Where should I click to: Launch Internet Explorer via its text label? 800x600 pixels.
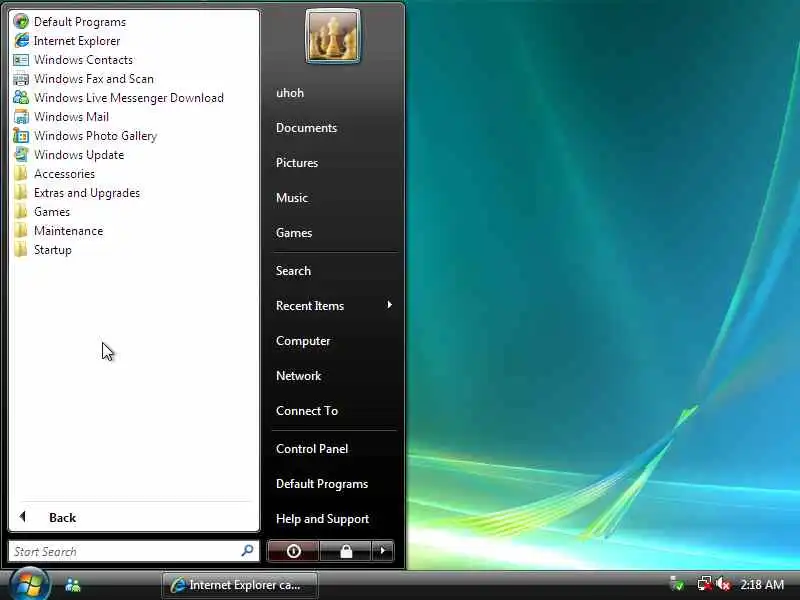click(x=77, y=41)
